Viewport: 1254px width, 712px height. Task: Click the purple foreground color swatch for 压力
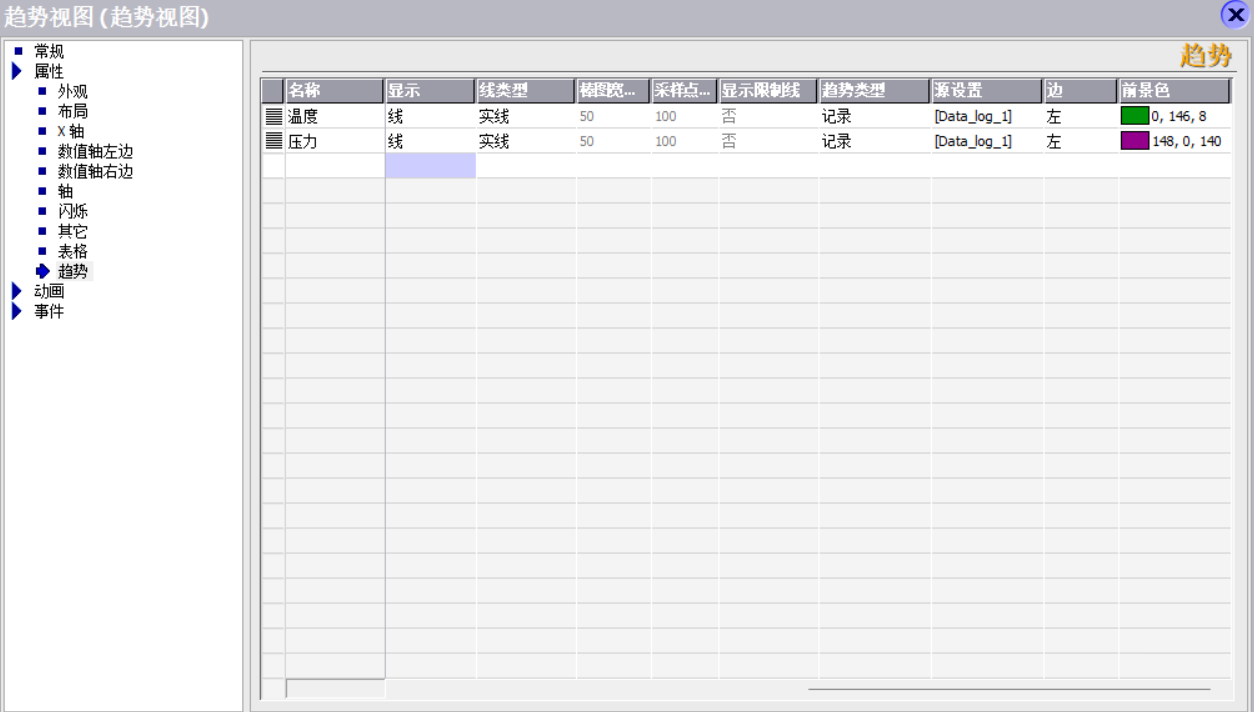[x=1135, y=141]
